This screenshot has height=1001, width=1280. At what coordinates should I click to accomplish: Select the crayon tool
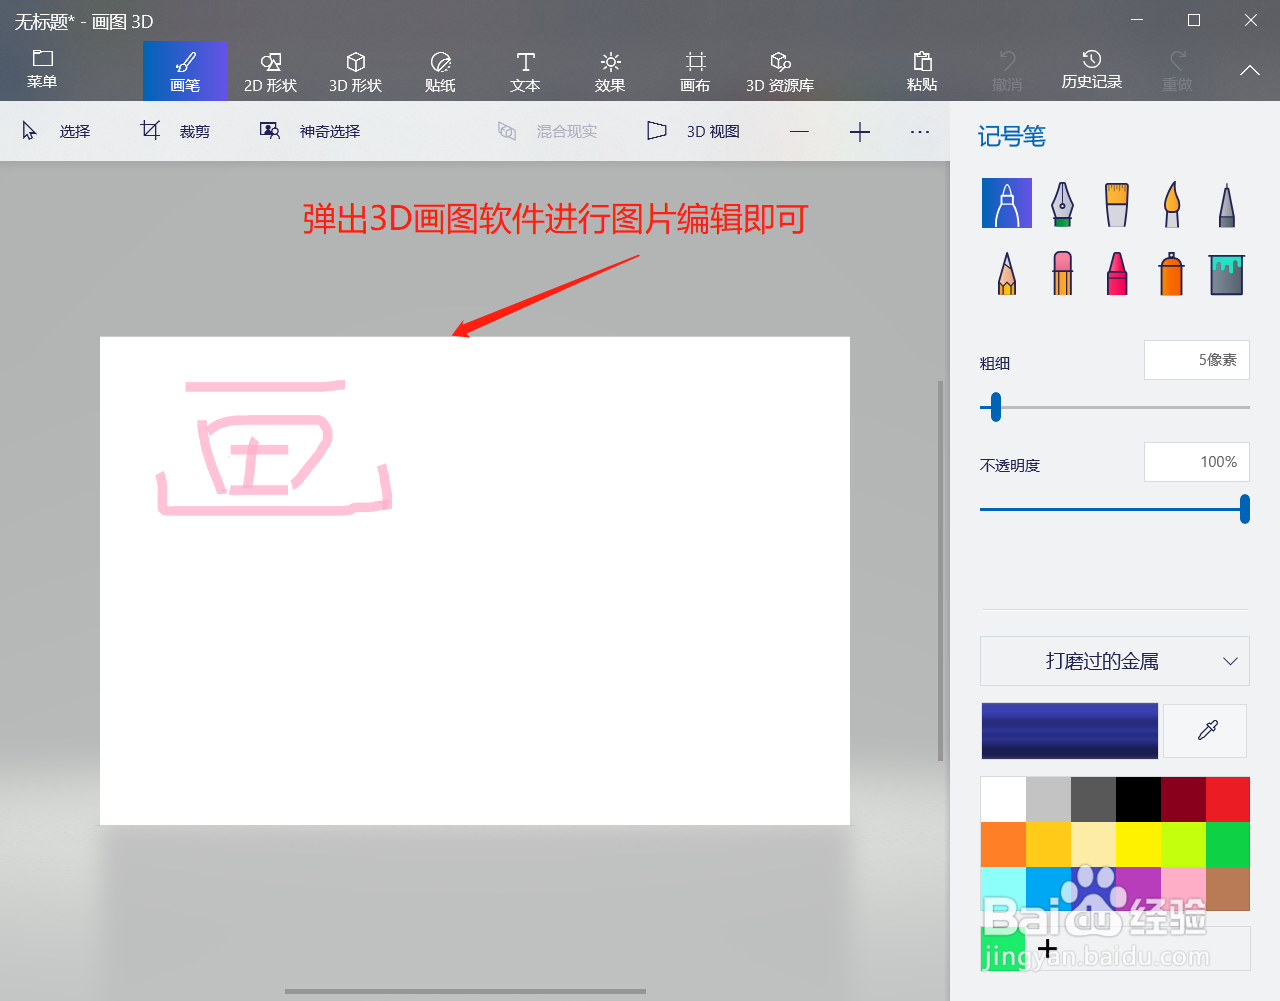pyautogui.click(x=1116, y=272)
